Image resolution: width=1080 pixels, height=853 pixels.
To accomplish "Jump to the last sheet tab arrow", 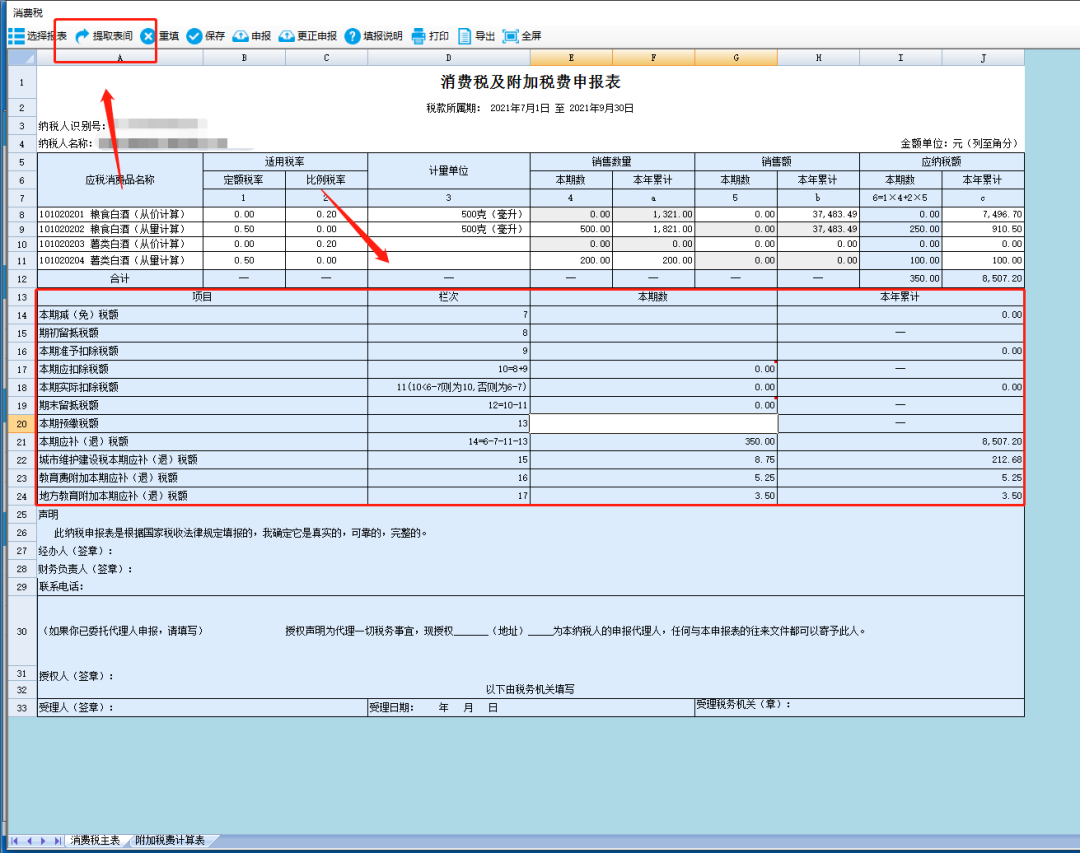I will click(x=57, y=841).
